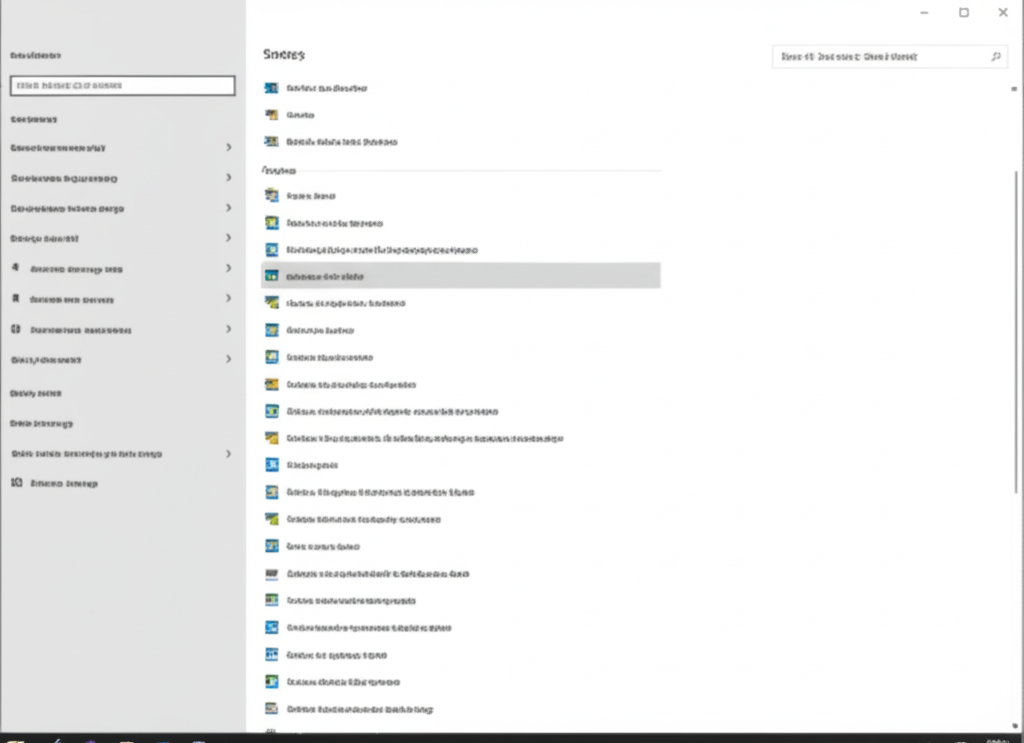Click the magnifier icon in the search box
Image resolution: width=1024 pixels, height=743 pixels.
pos(995,57)
